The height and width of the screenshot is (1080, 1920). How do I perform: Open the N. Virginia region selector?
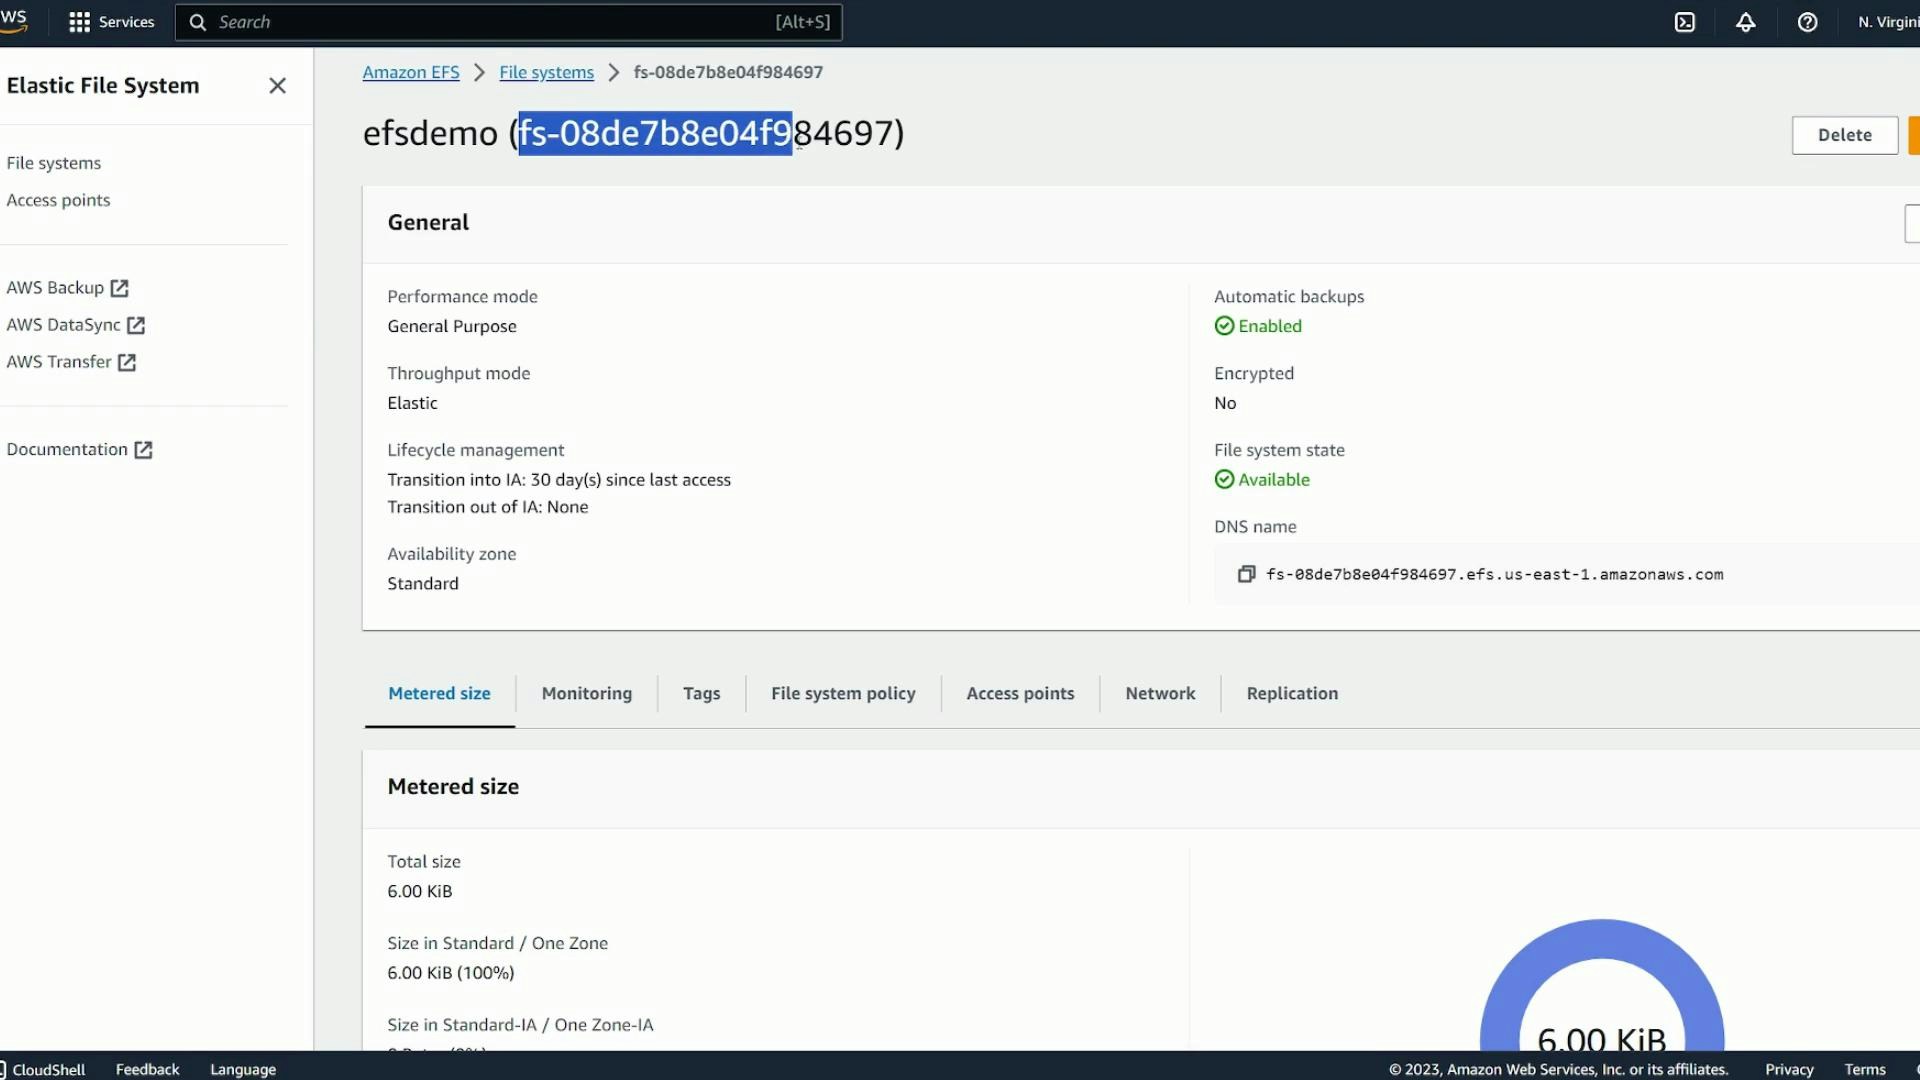[x=1888, y=21]
